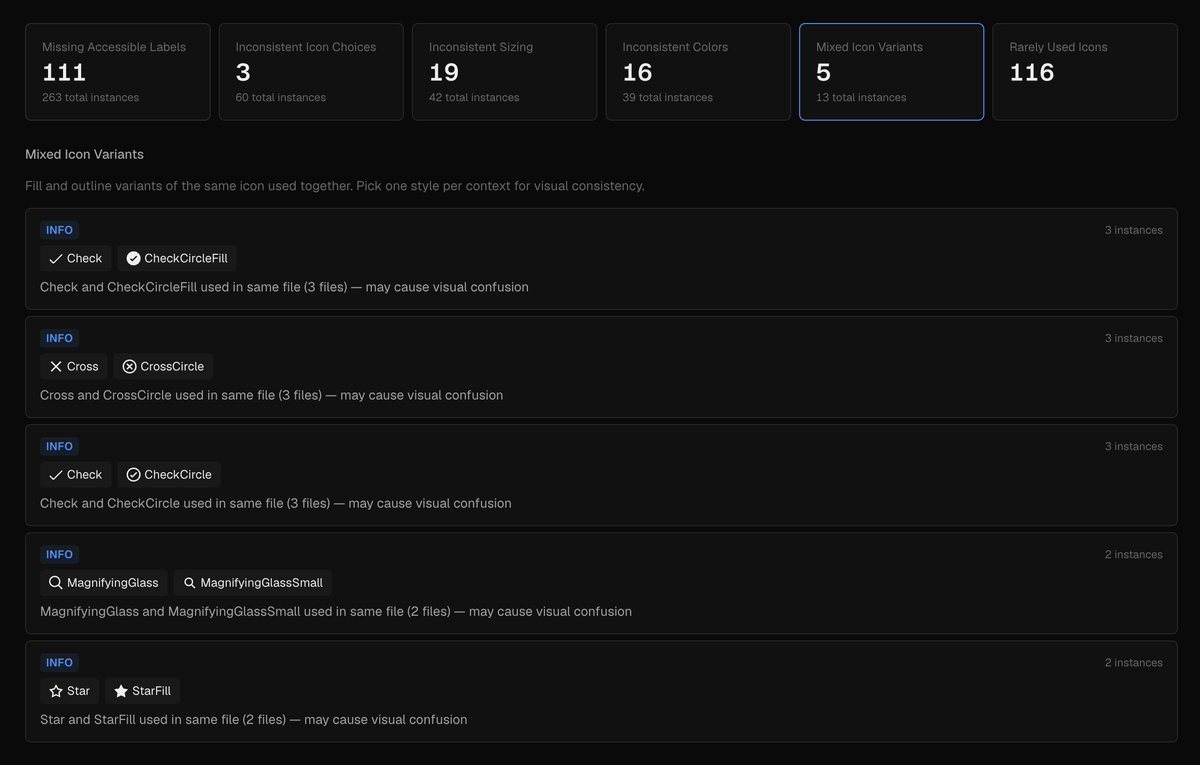This screenshot has height=765, width=1200.
Task: Click the '116' count
Action: 1032,72
